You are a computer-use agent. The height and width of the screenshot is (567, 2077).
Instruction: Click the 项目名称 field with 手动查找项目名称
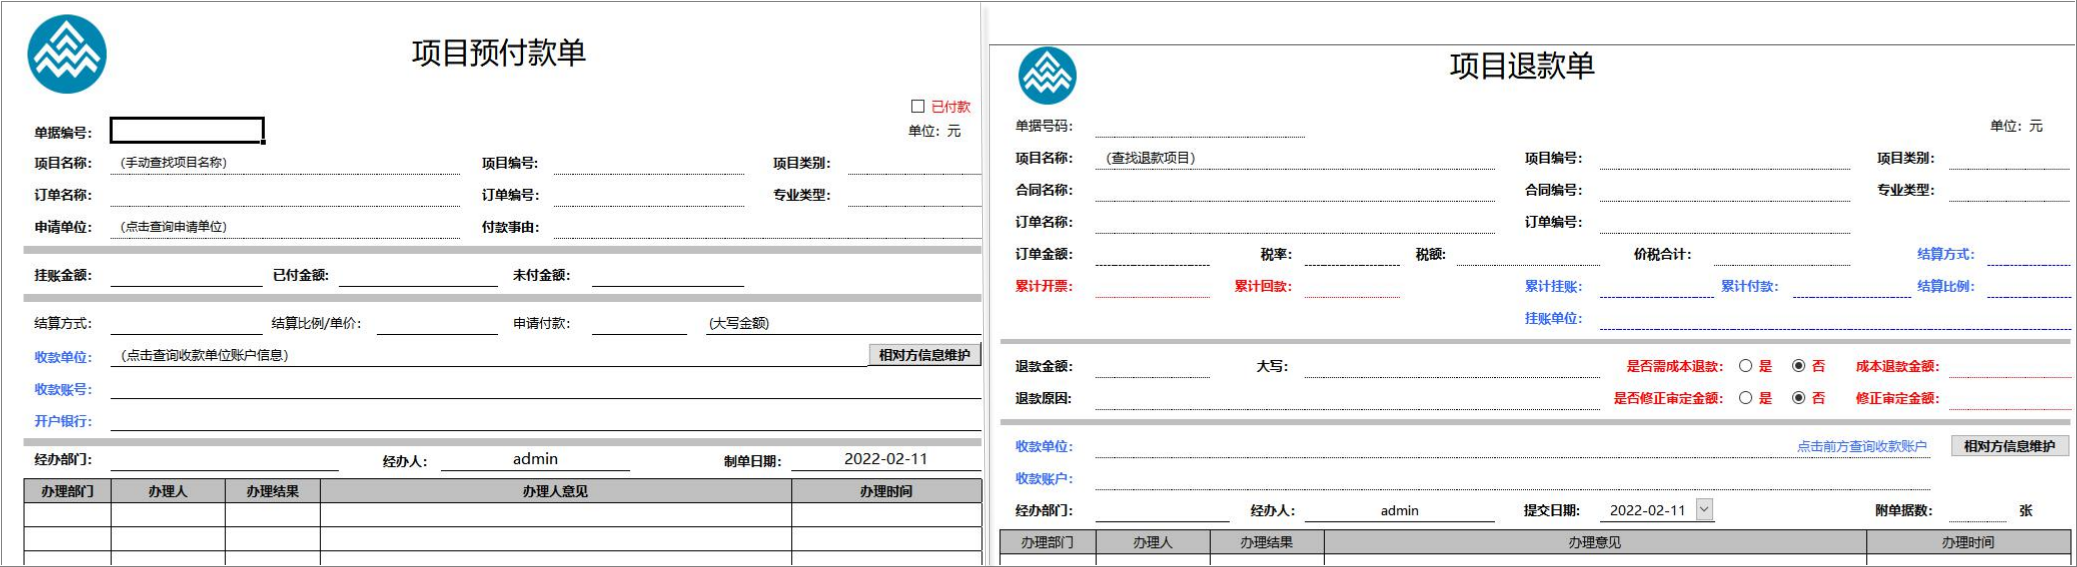[x=285, y=162]
